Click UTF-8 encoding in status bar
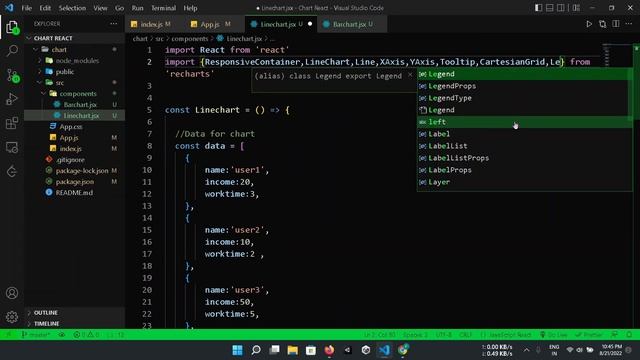This screenshot has height=360, width=640. click(x=443, y=335)
